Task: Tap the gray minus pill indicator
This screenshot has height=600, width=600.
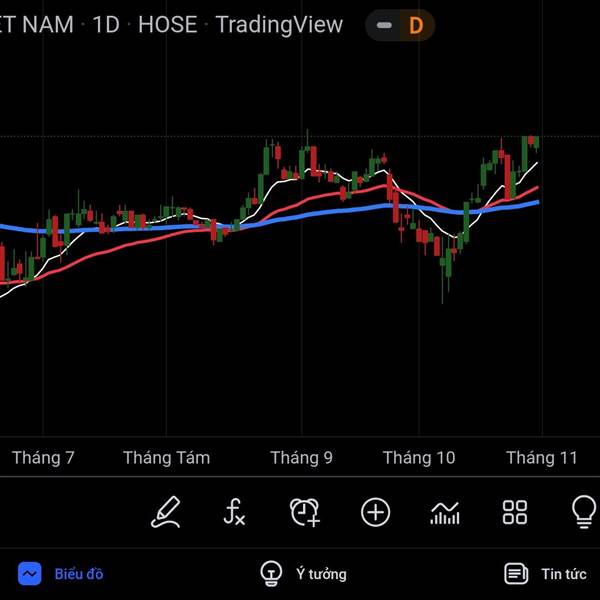Action: point(384,26)
